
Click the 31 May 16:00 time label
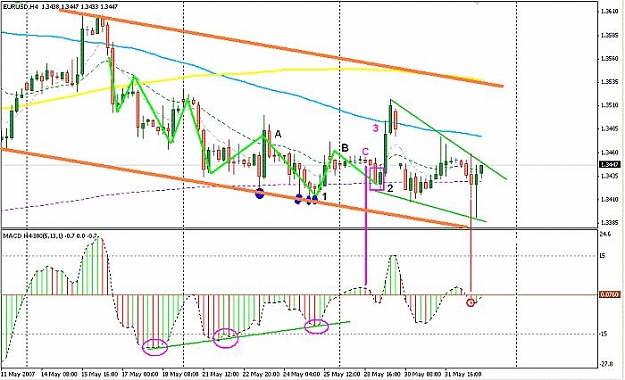[x=463, y=375]
